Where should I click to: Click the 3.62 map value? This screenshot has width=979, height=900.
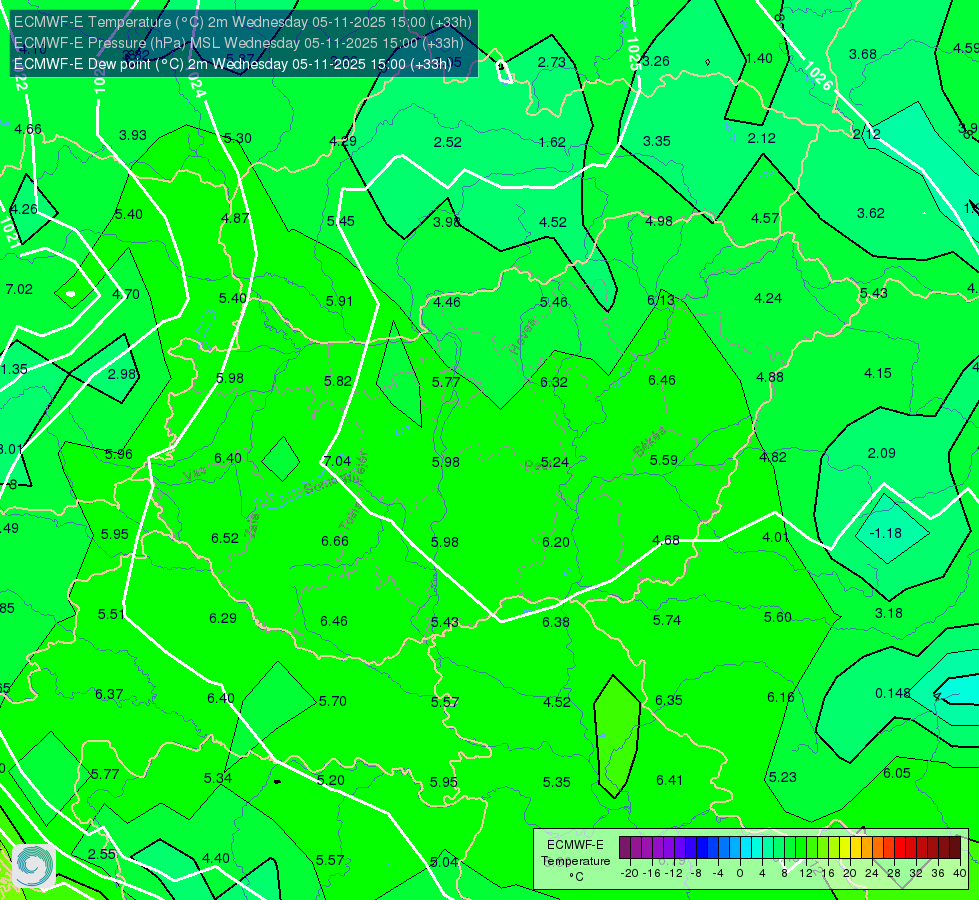[870, 214]
